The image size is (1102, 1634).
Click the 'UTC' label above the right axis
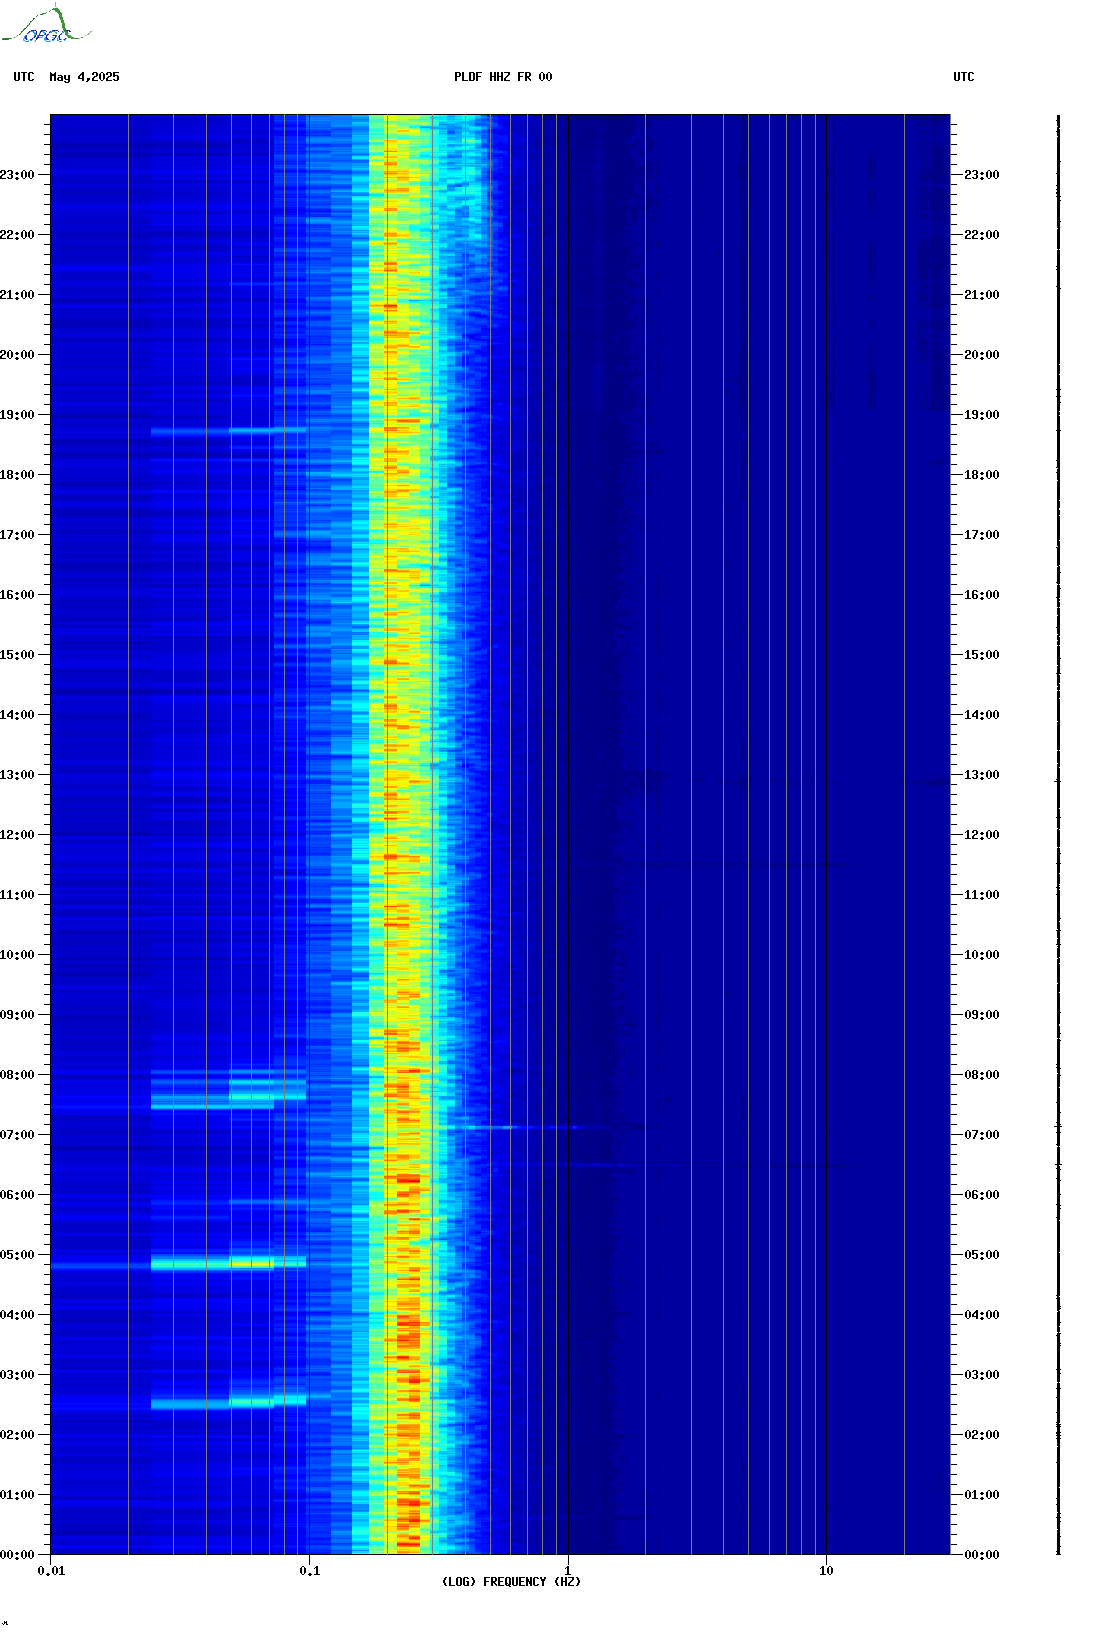(x=964, y=77)
